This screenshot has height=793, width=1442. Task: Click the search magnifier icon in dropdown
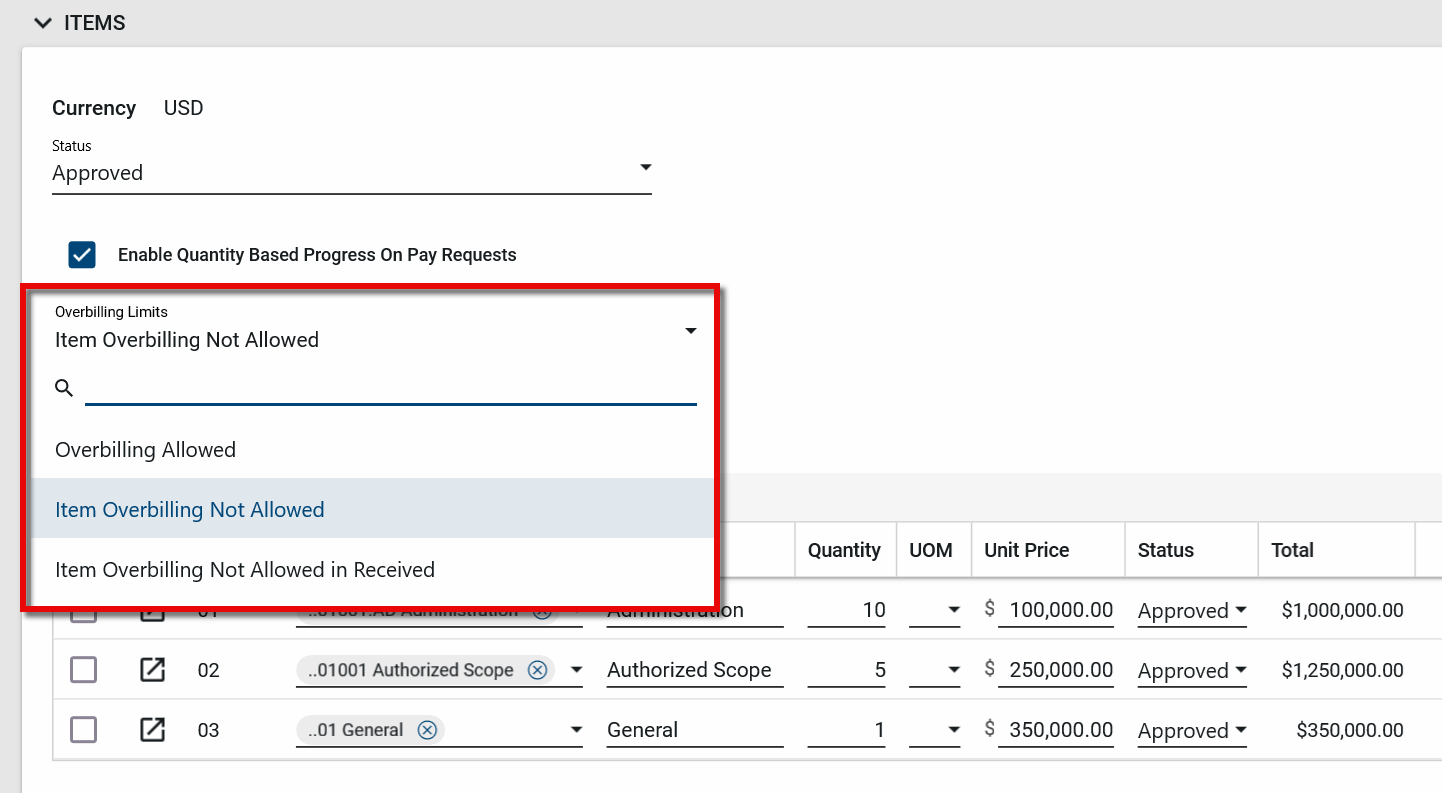point(64,388)
